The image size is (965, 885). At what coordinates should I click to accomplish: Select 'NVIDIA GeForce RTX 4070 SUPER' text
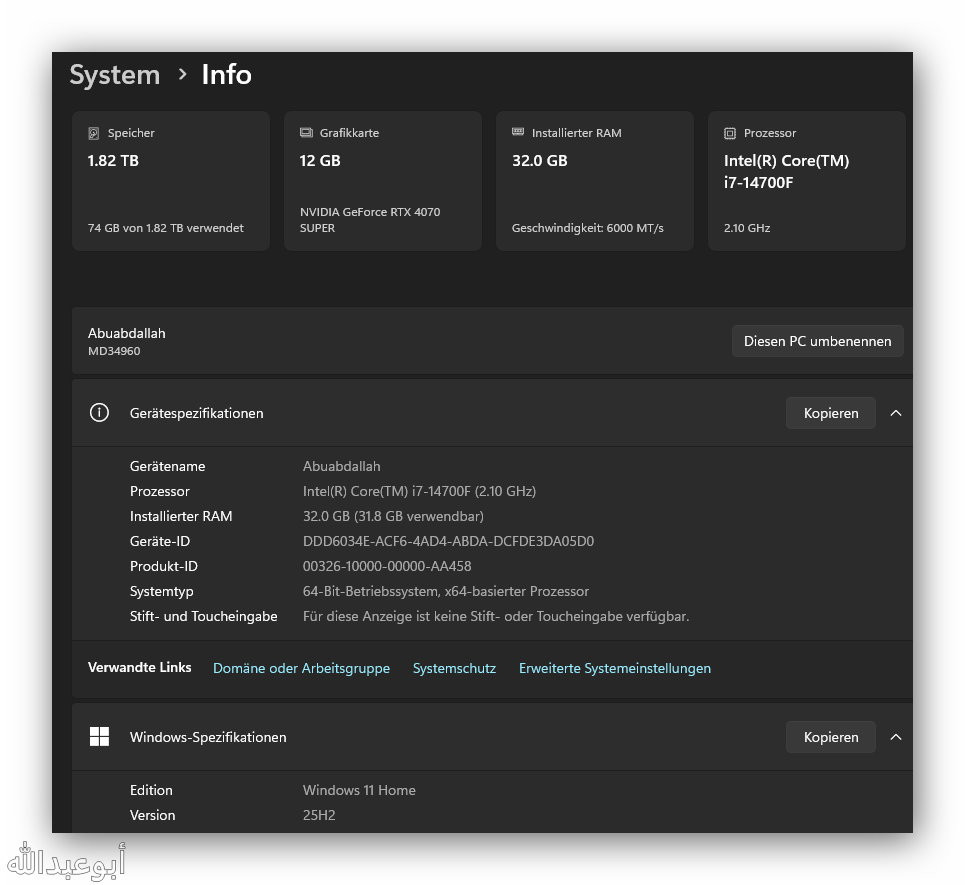click(x=370, y=220)
